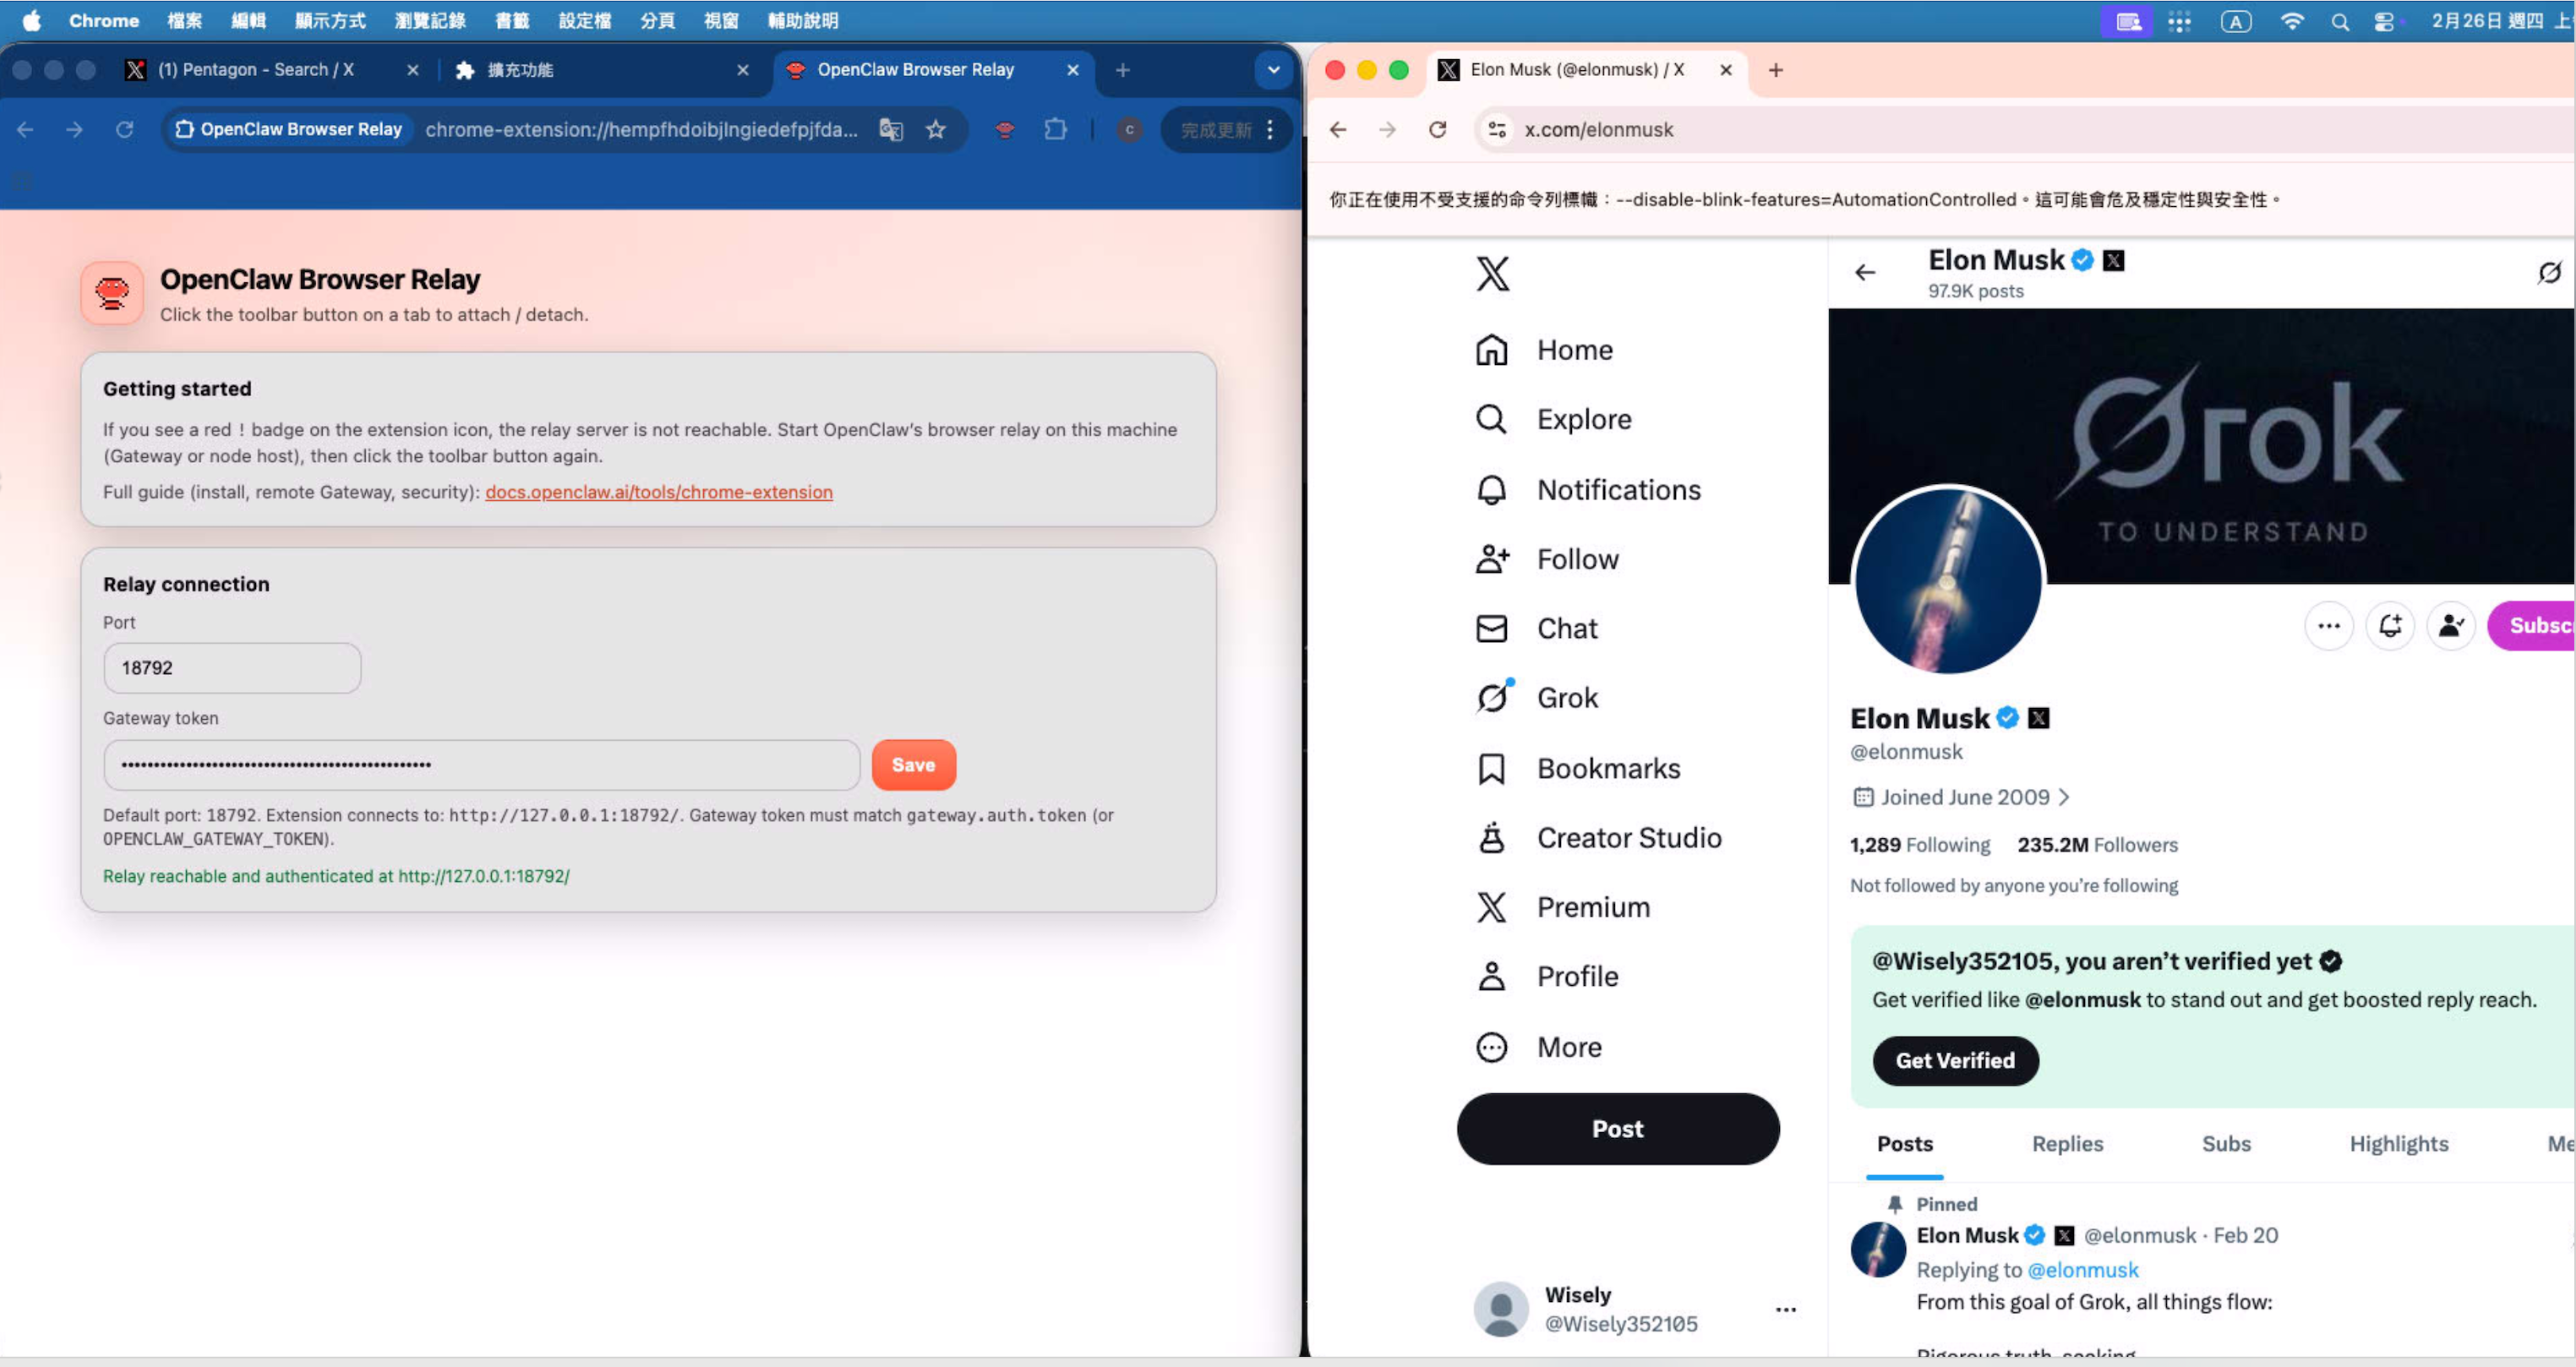Open the docs.openclaw.ai chrome-extension guide link
The width and height of the screenshot is (2576, 1367).
658,492
